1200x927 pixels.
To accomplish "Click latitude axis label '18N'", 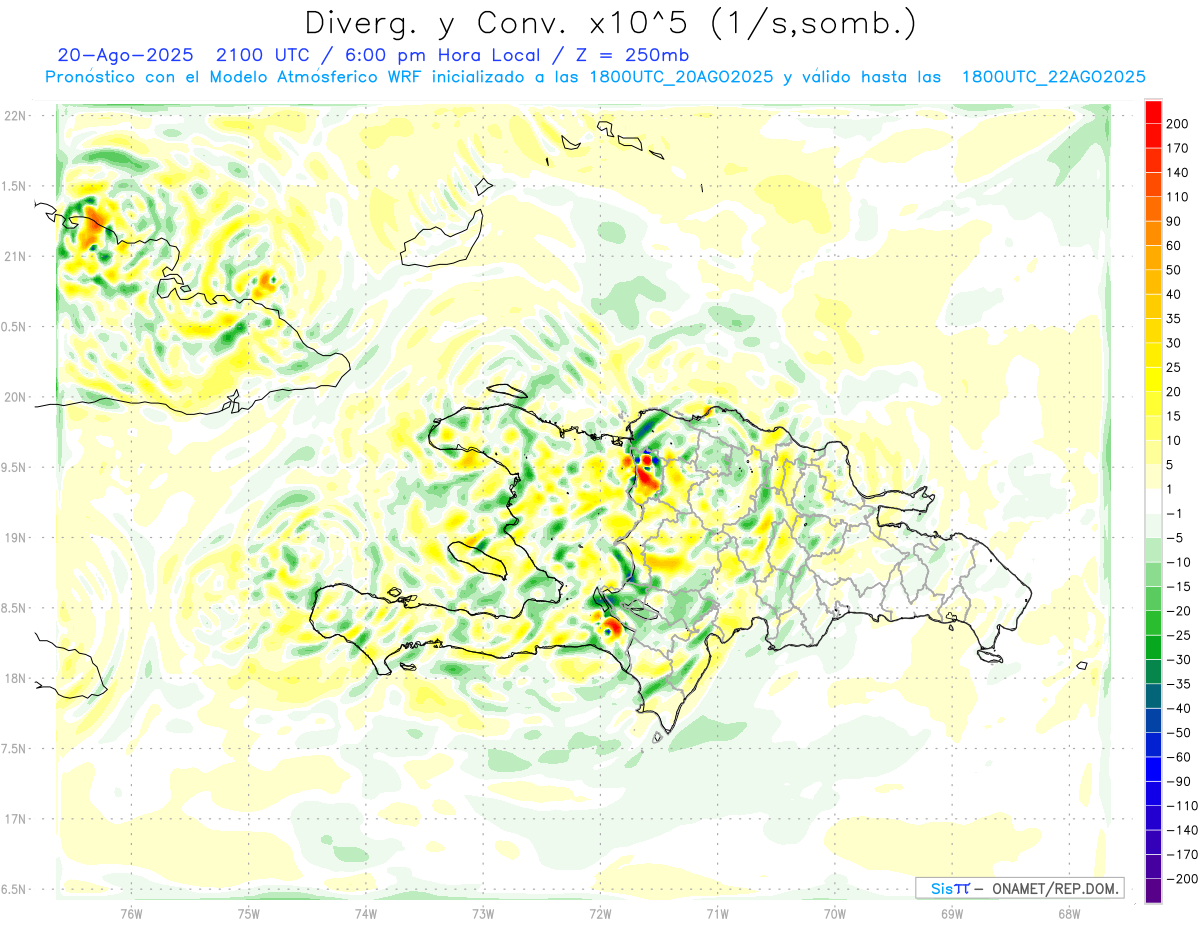I will click(15, 678).
